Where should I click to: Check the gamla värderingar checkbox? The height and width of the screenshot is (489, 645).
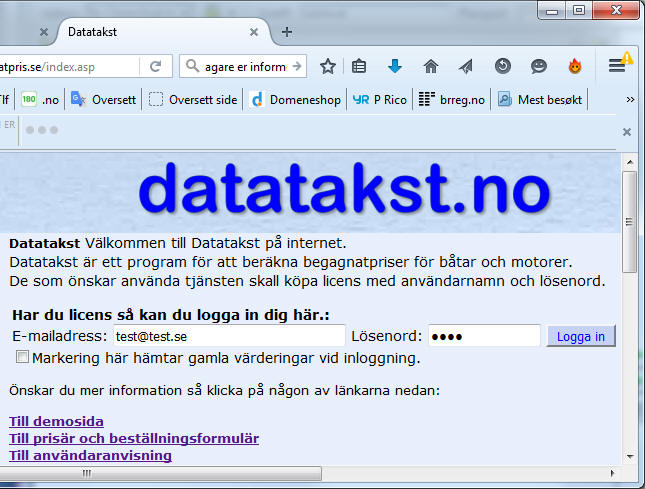pos(22,357)
